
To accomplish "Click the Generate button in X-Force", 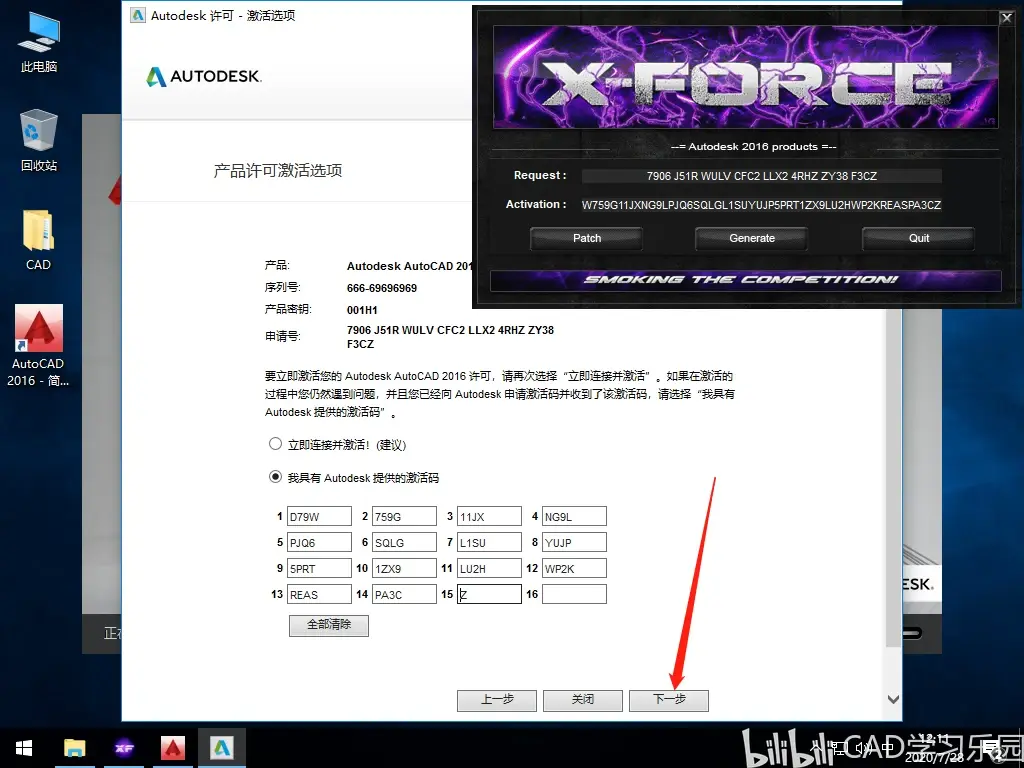I will (752, 238).
